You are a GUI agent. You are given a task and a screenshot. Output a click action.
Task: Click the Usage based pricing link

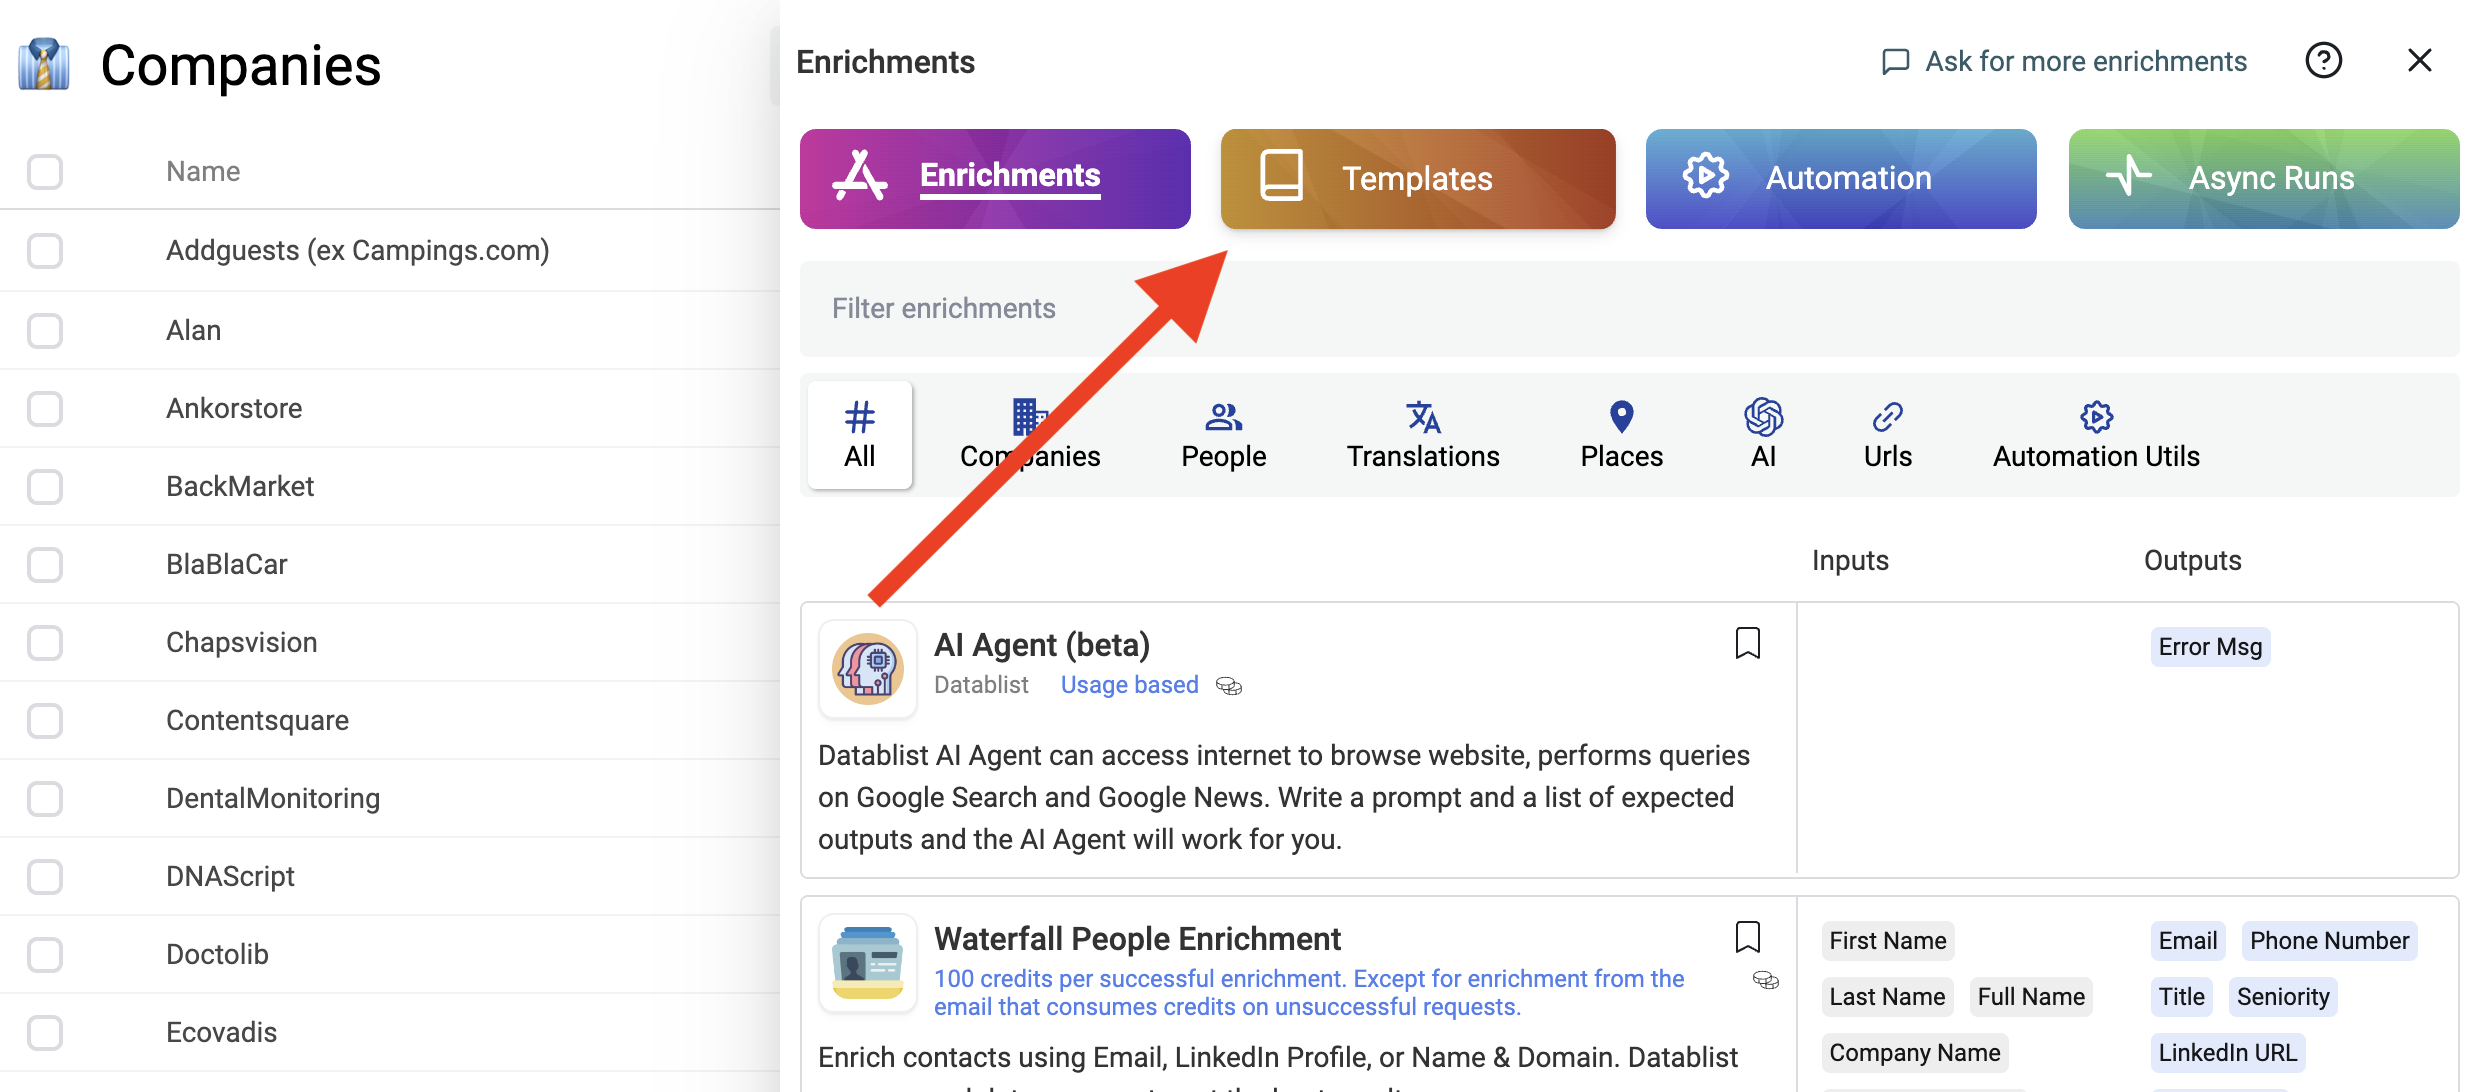click(x=1129, y=685)
